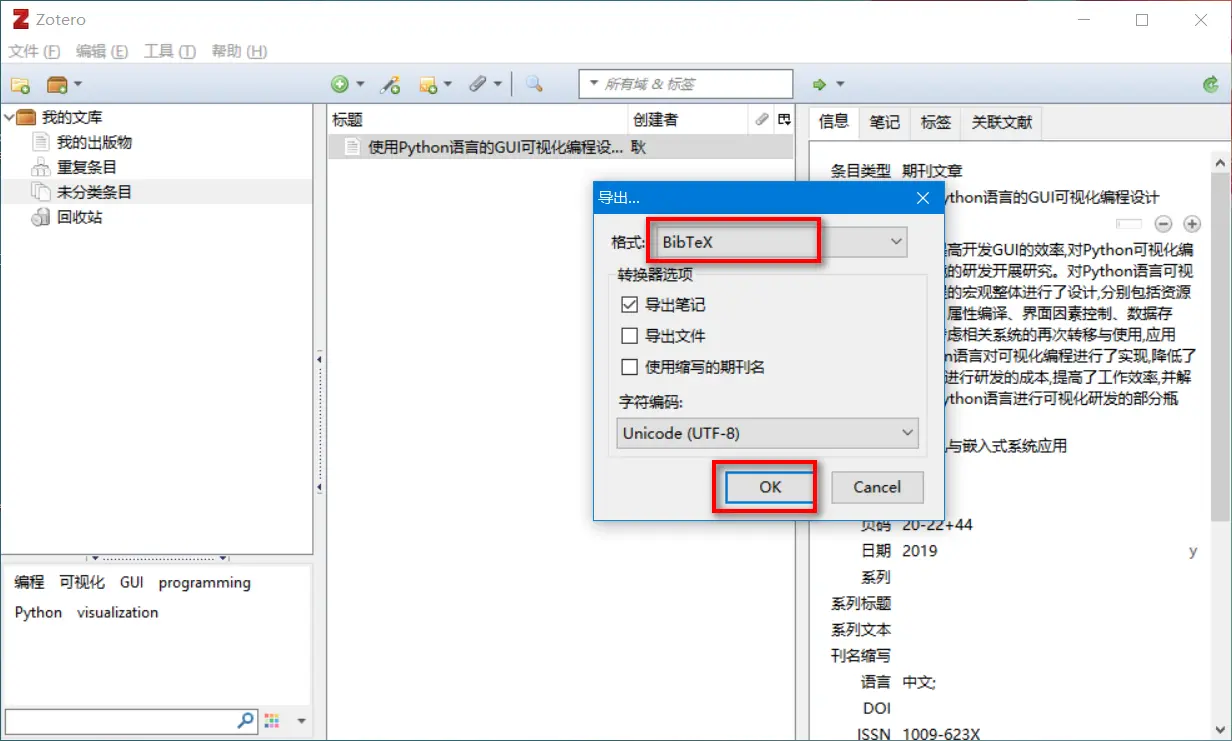Image resolution: width=1232 pixels, height=741 pixels.
Task: Click OK in the export dialog
Action: 769,487
